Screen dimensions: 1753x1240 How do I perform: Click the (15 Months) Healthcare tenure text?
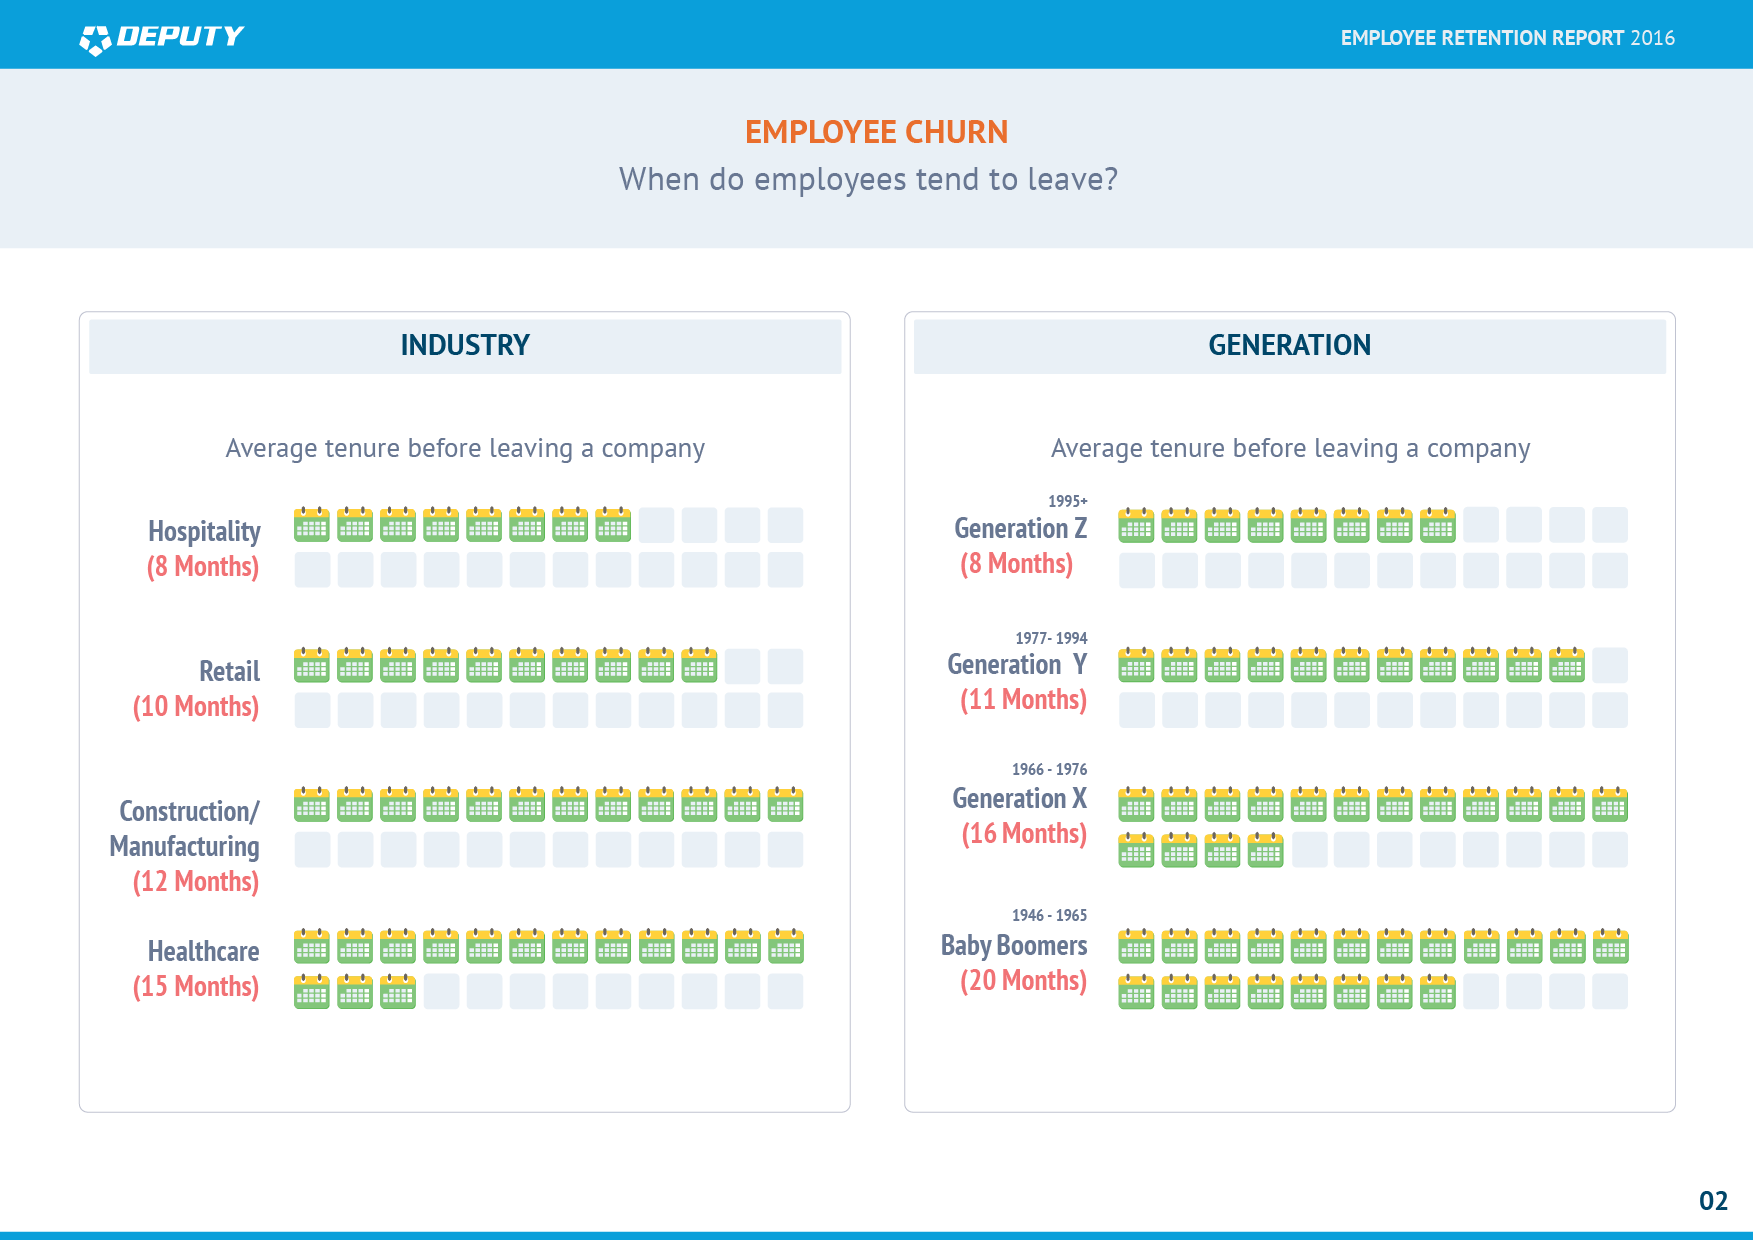pos(196,987)
